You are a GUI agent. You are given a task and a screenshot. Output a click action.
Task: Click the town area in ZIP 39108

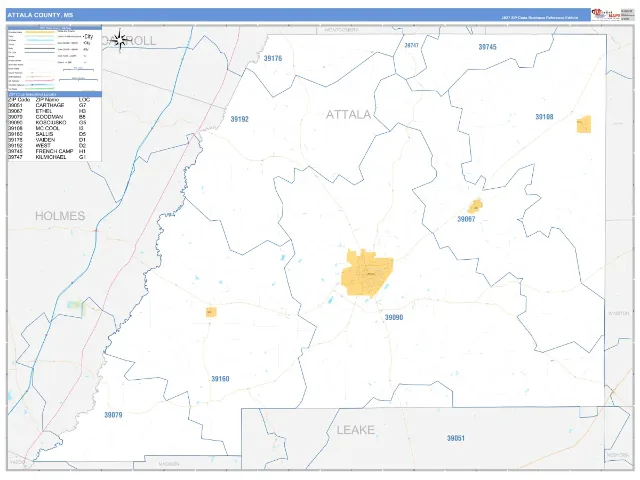point(584,124)
